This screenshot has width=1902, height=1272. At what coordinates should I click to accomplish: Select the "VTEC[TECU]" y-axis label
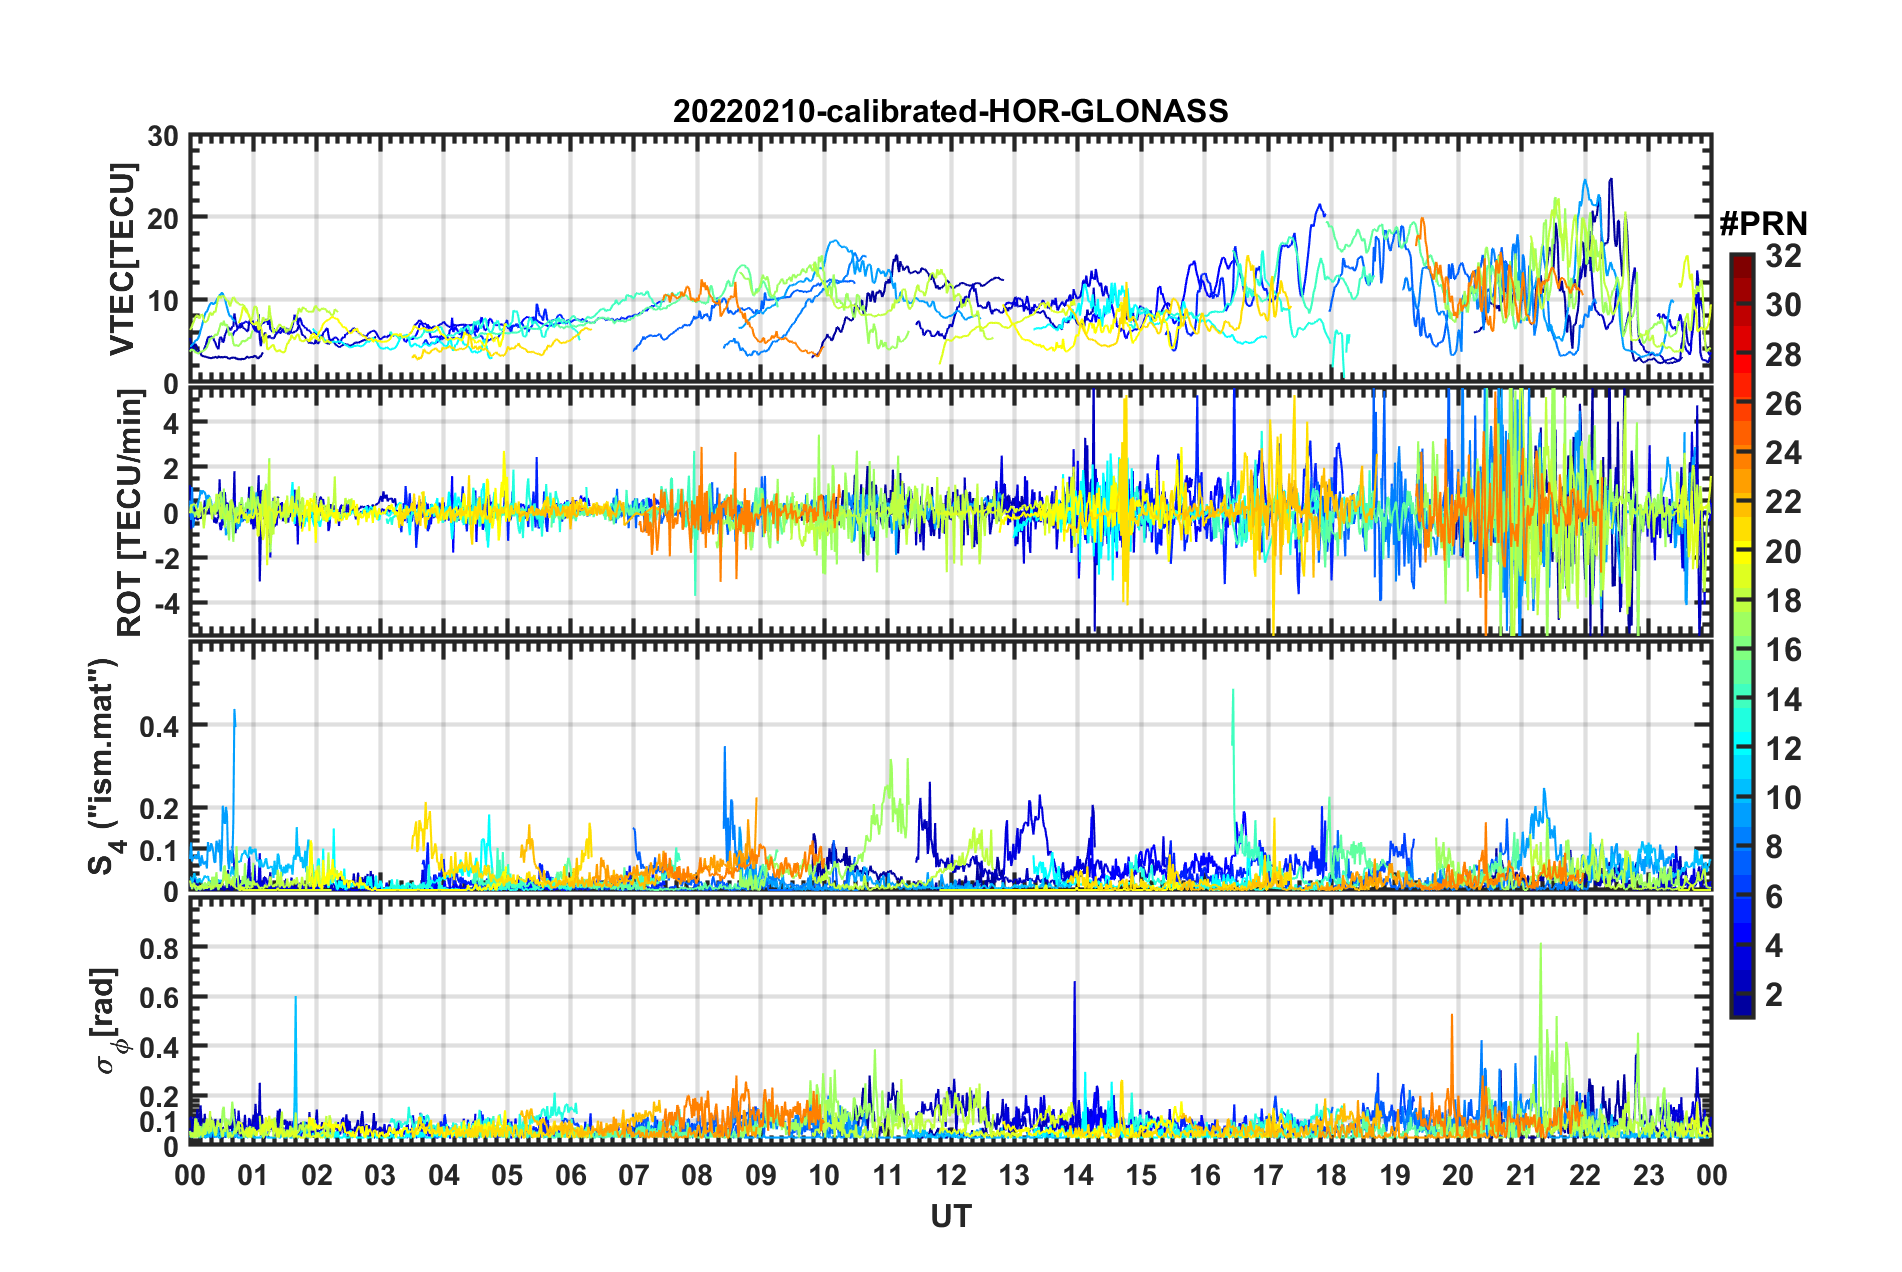coord(122,259)
